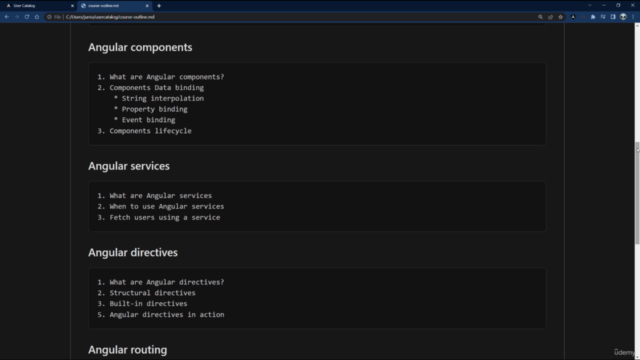Open the media control playlist icon
Screen dimensions: 640x360
pyautogui.click(x=603, y=17)
